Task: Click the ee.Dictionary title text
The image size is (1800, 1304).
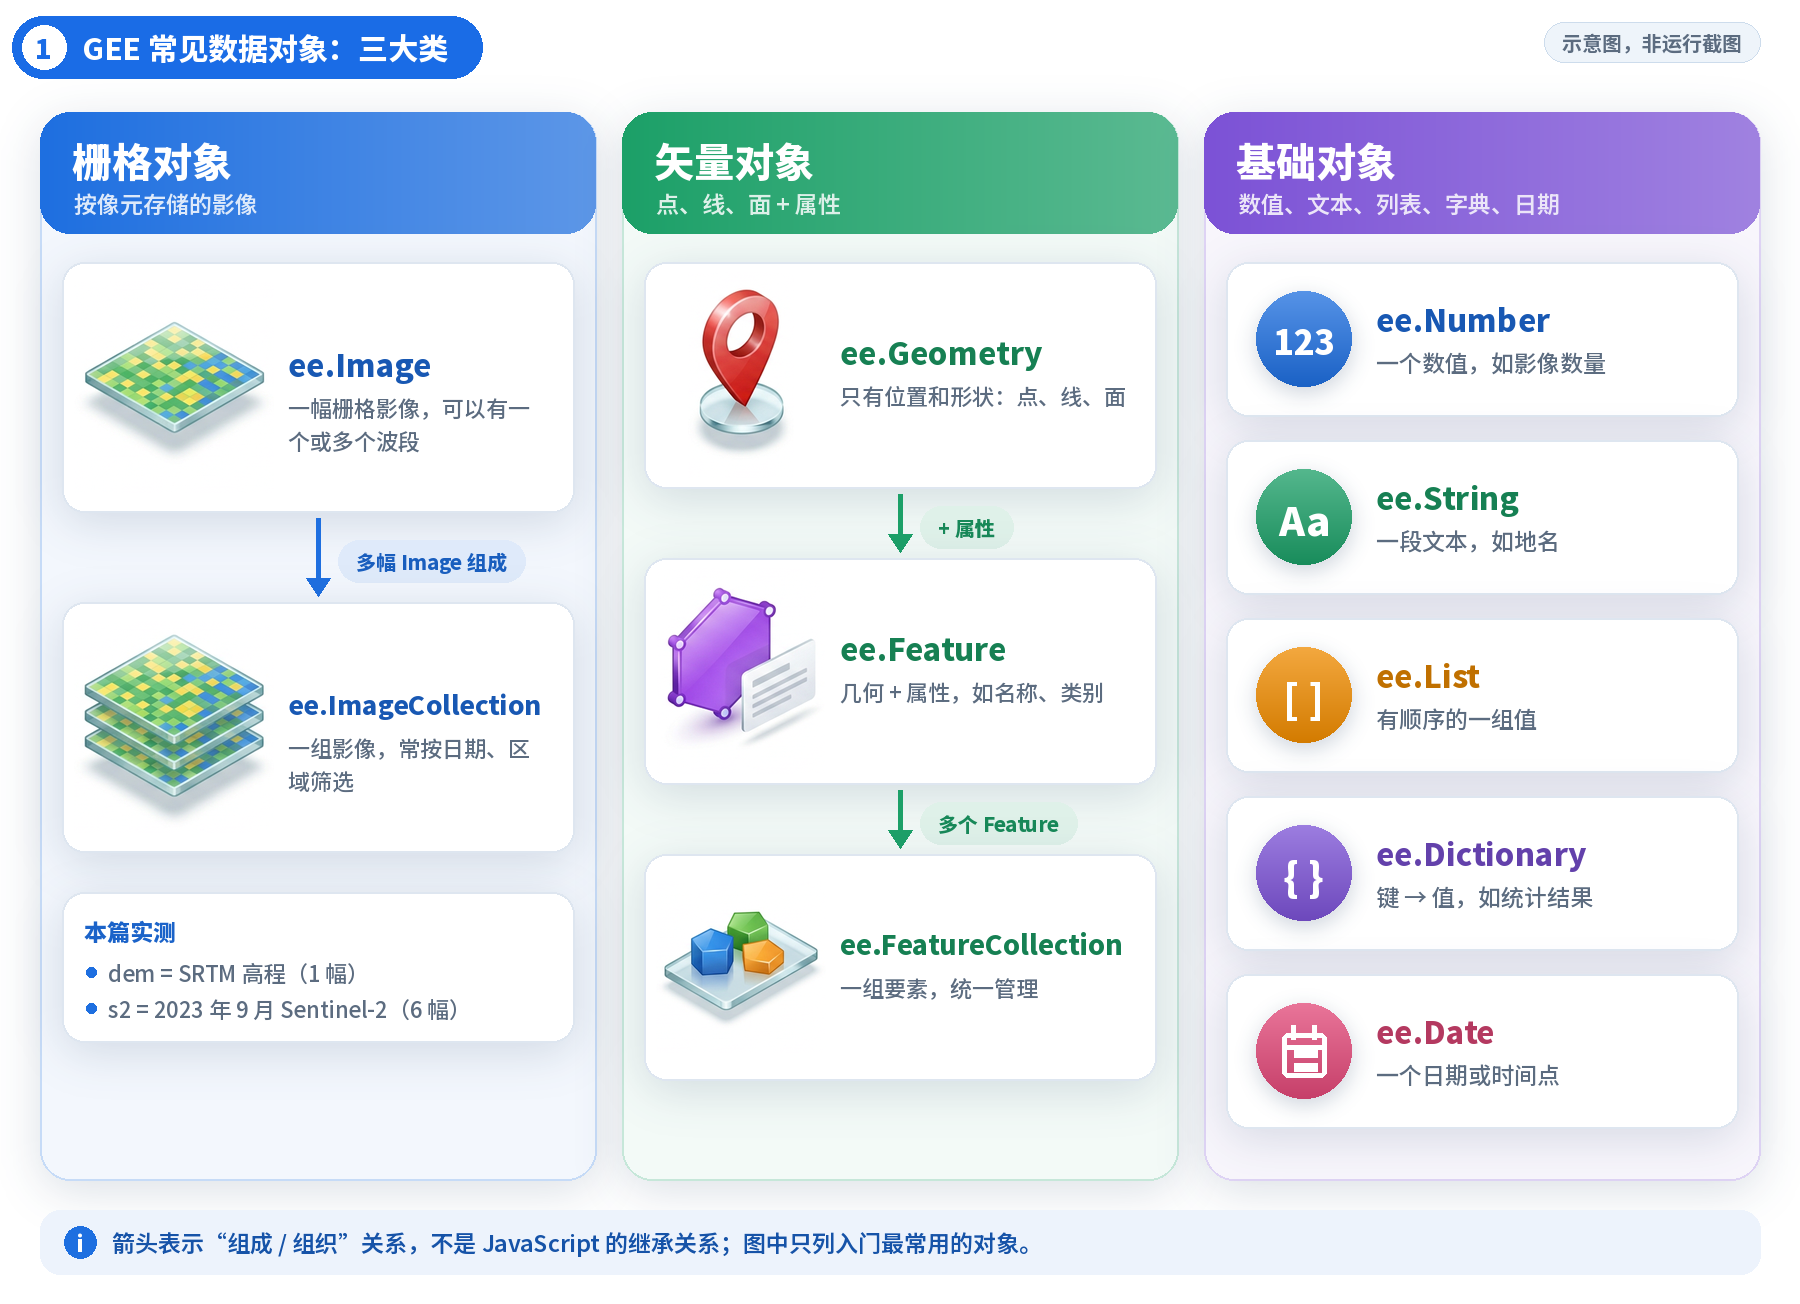Action: 1481,855
